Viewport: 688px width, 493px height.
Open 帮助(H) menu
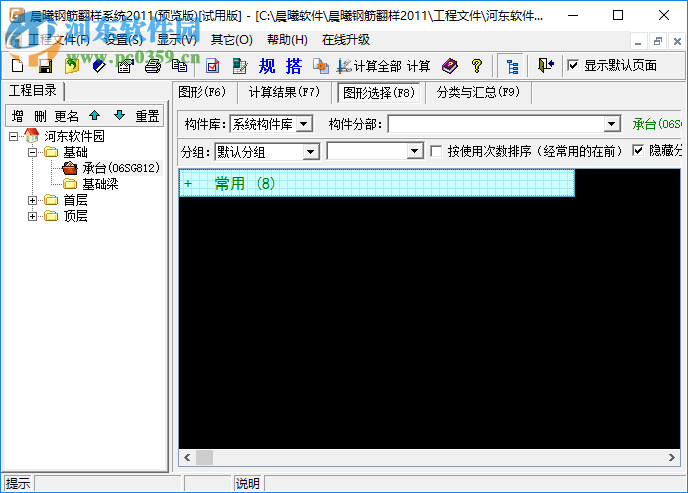(287, 40)
